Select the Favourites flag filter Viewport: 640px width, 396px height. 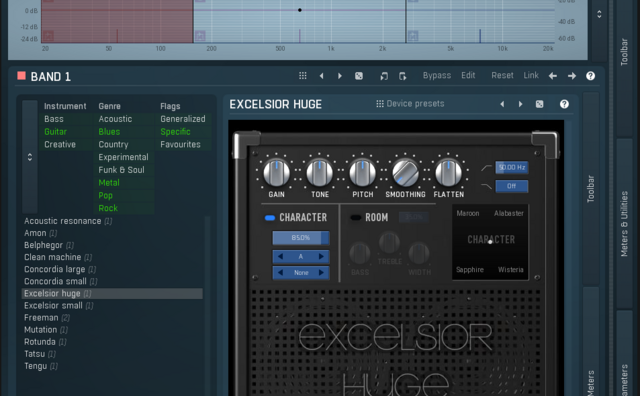[180, 144]
